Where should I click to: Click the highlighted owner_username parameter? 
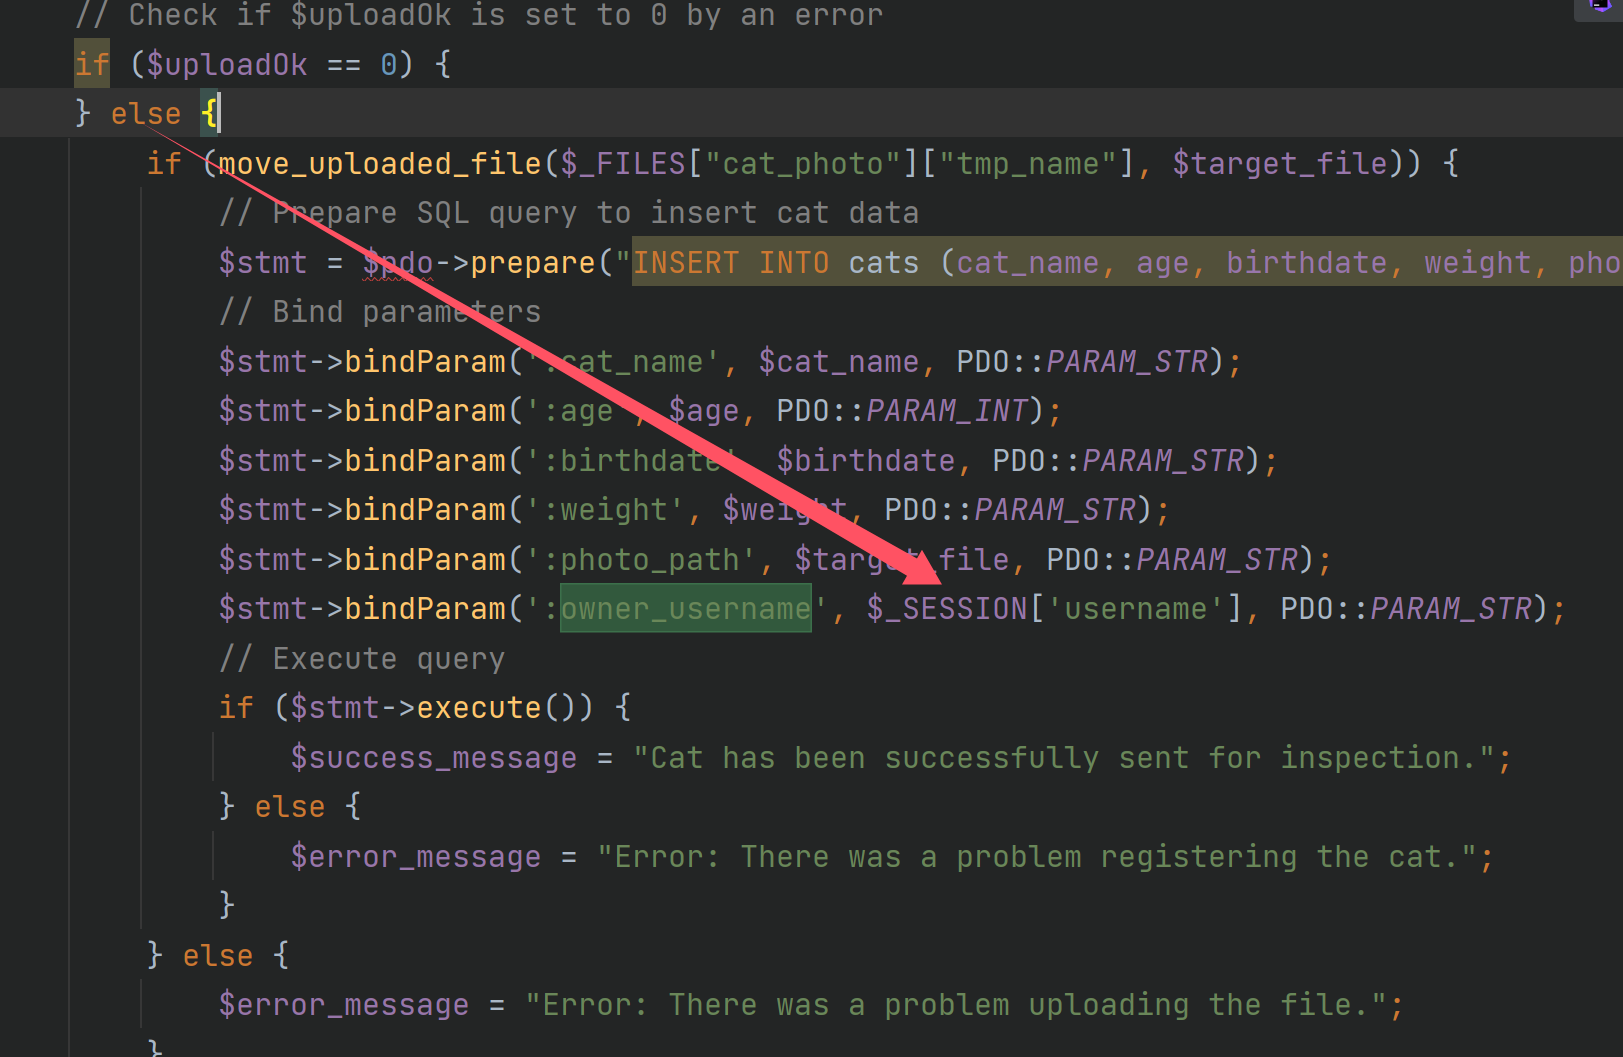[x=685, y=609]
